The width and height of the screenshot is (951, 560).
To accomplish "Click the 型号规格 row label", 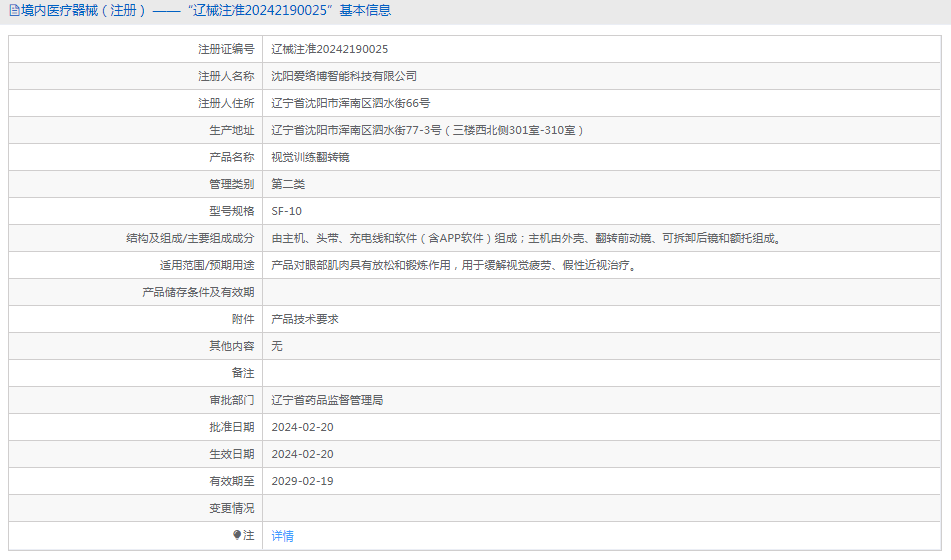I will click(x=232, y=211).
